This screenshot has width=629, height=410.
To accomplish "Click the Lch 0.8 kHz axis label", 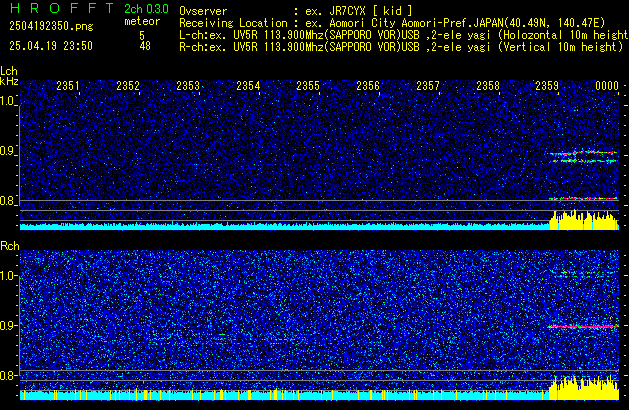I will click(8, 201).
